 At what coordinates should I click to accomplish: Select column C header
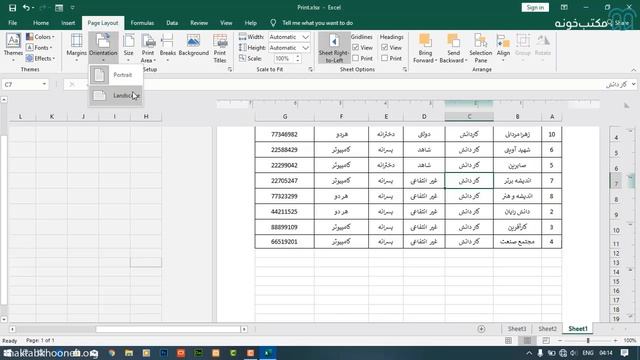coord(469,117)
